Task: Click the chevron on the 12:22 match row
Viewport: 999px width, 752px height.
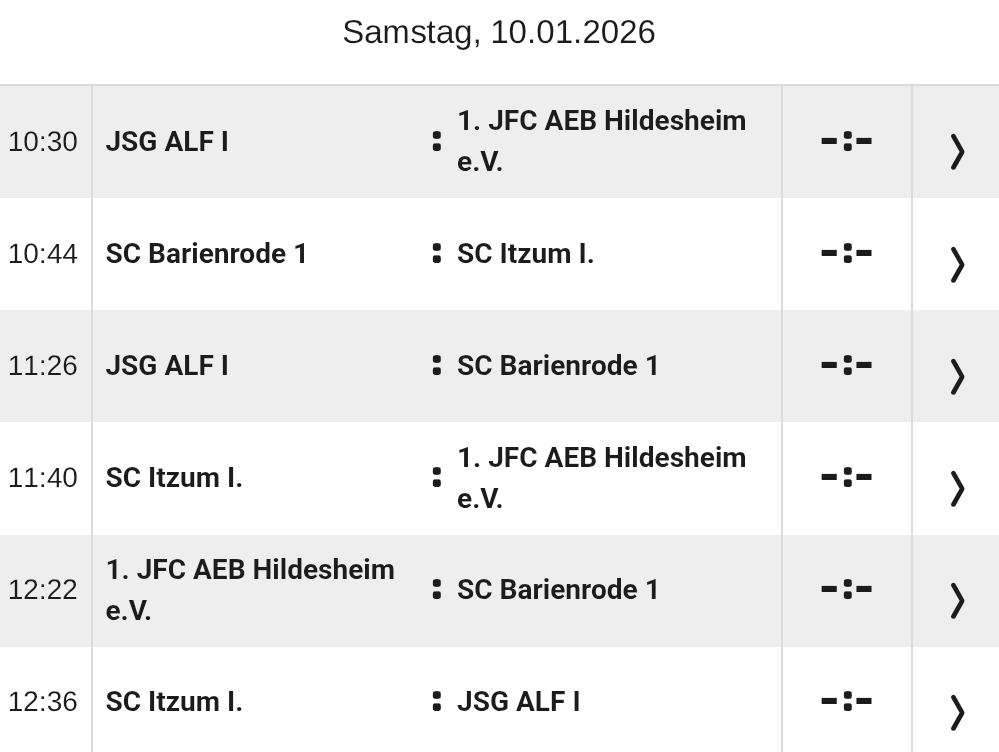Action: 956,599
